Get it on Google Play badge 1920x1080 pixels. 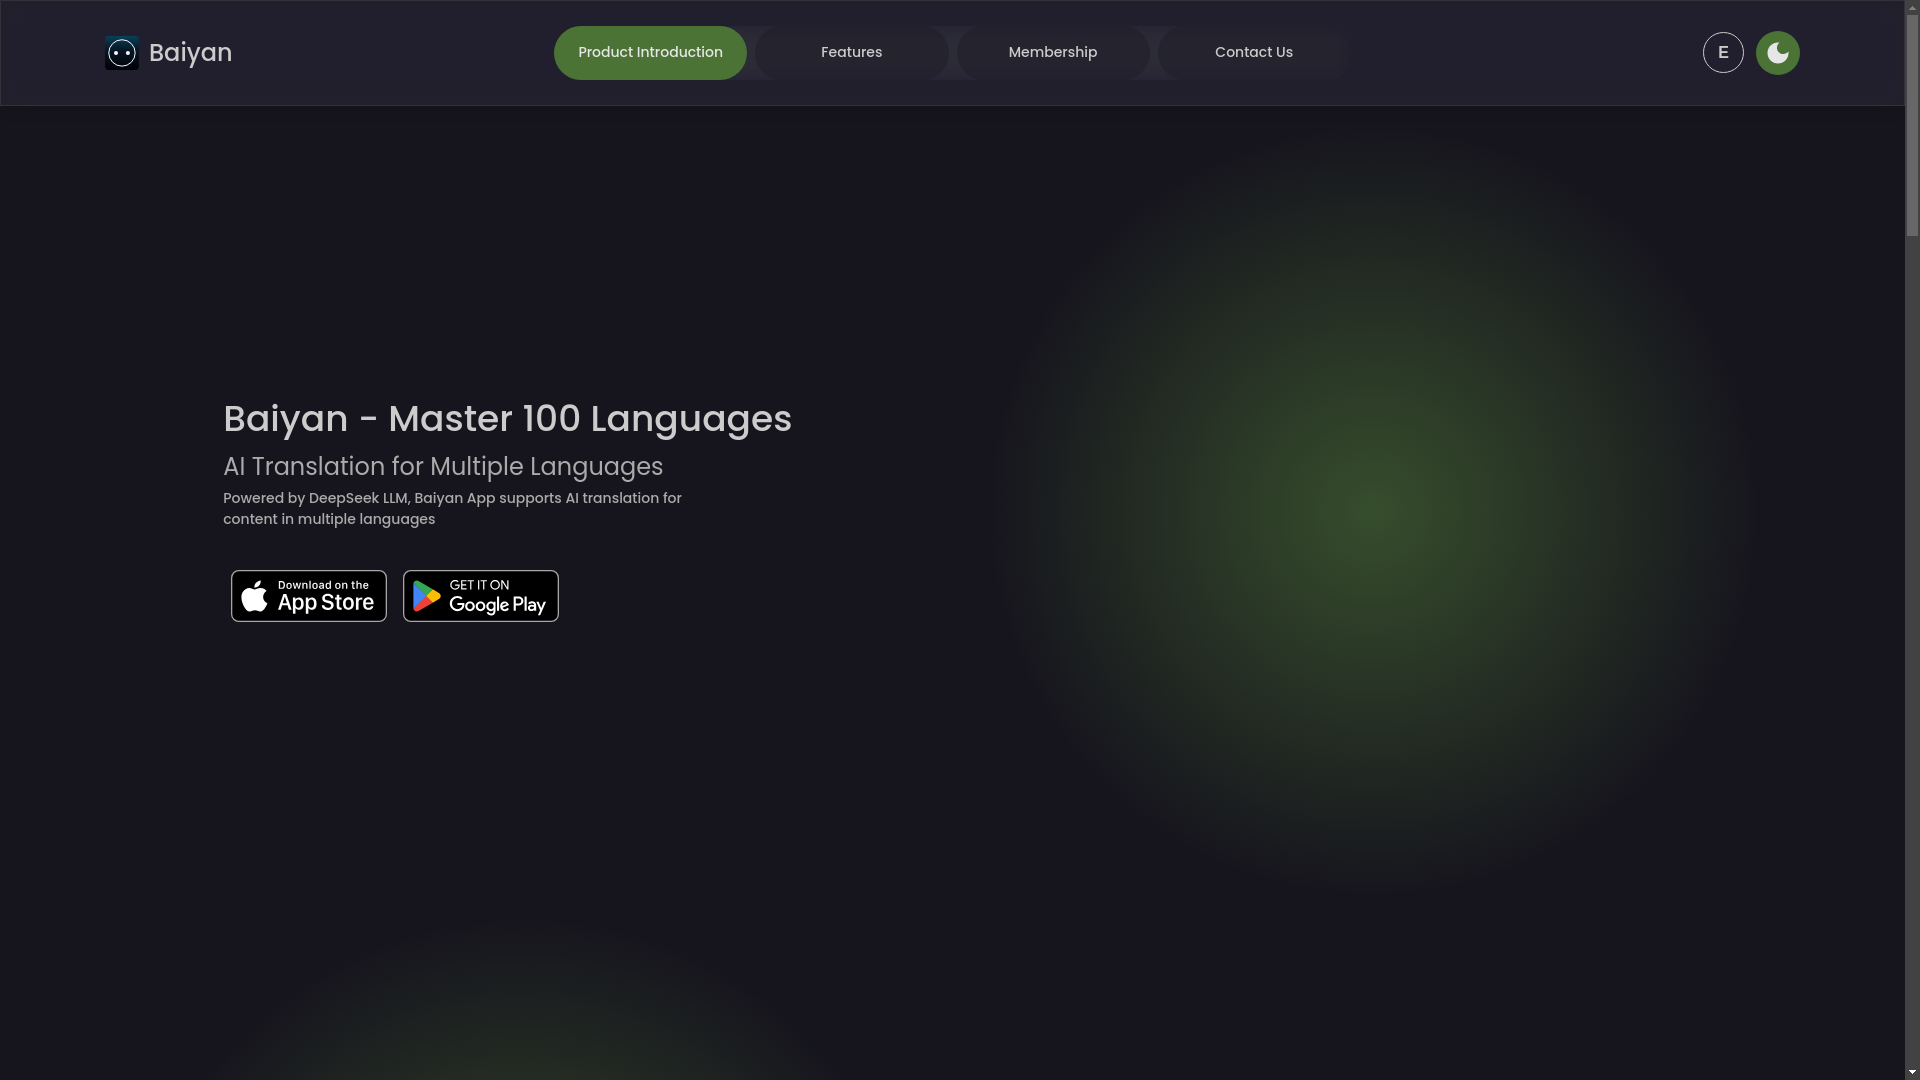coord(481,596)
